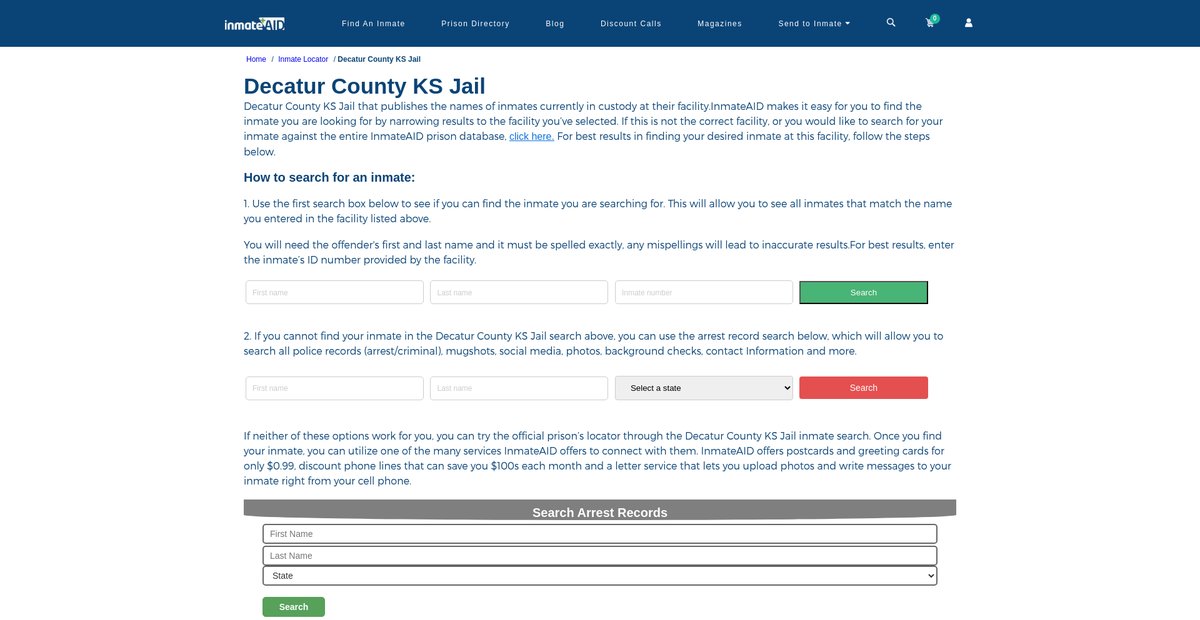Open Inmate Locator breadcrumb link
1200x620 pixels.
coord(303,59)
